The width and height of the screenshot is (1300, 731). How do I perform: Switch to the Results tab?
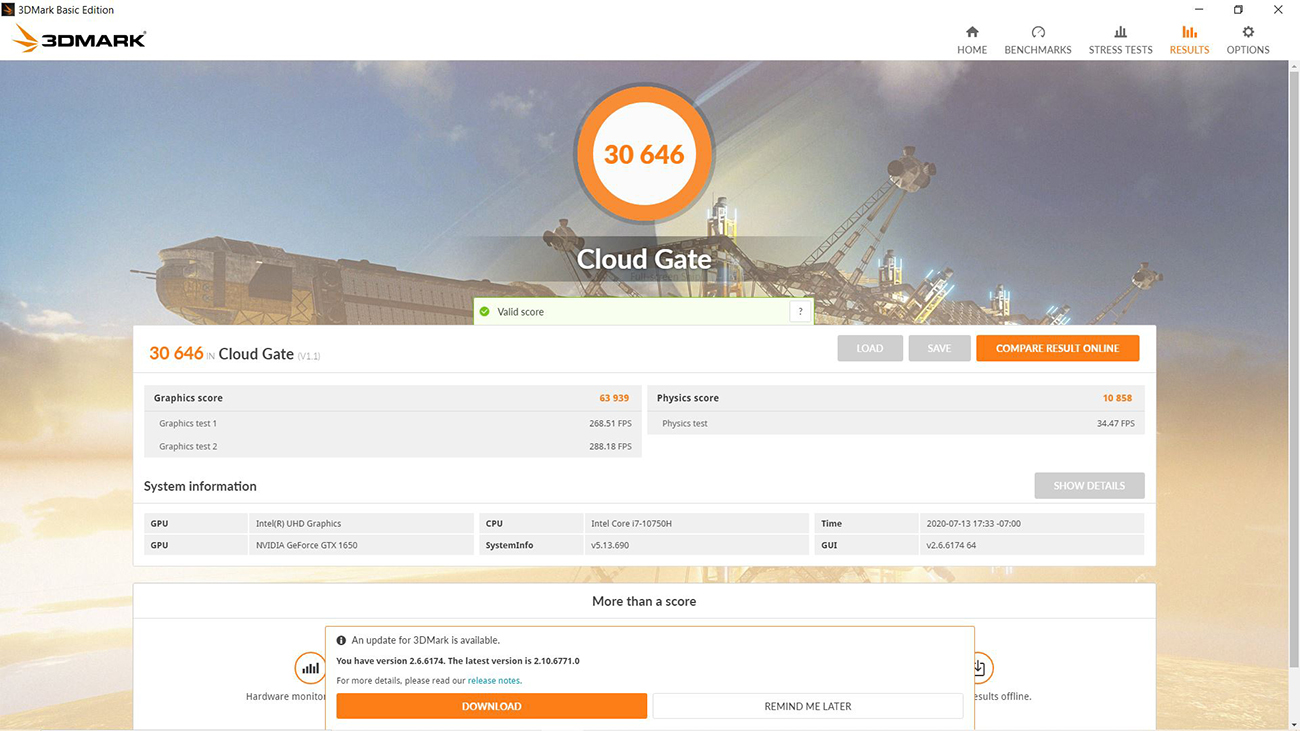(x=1189, y=40)
